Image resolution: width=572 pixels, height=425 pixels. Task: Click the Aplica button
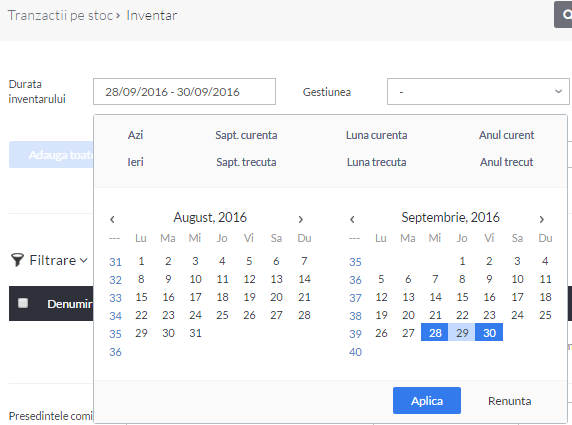[427, 401]
